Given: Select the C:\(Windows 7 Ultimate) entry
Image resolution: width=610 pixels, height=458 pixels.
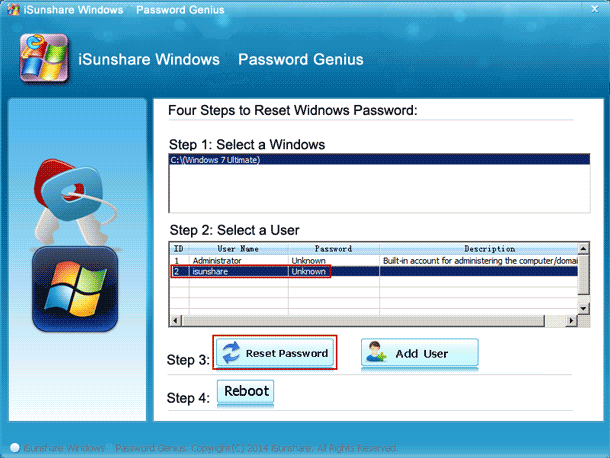Looking at the screenshot, I should 379,160.
